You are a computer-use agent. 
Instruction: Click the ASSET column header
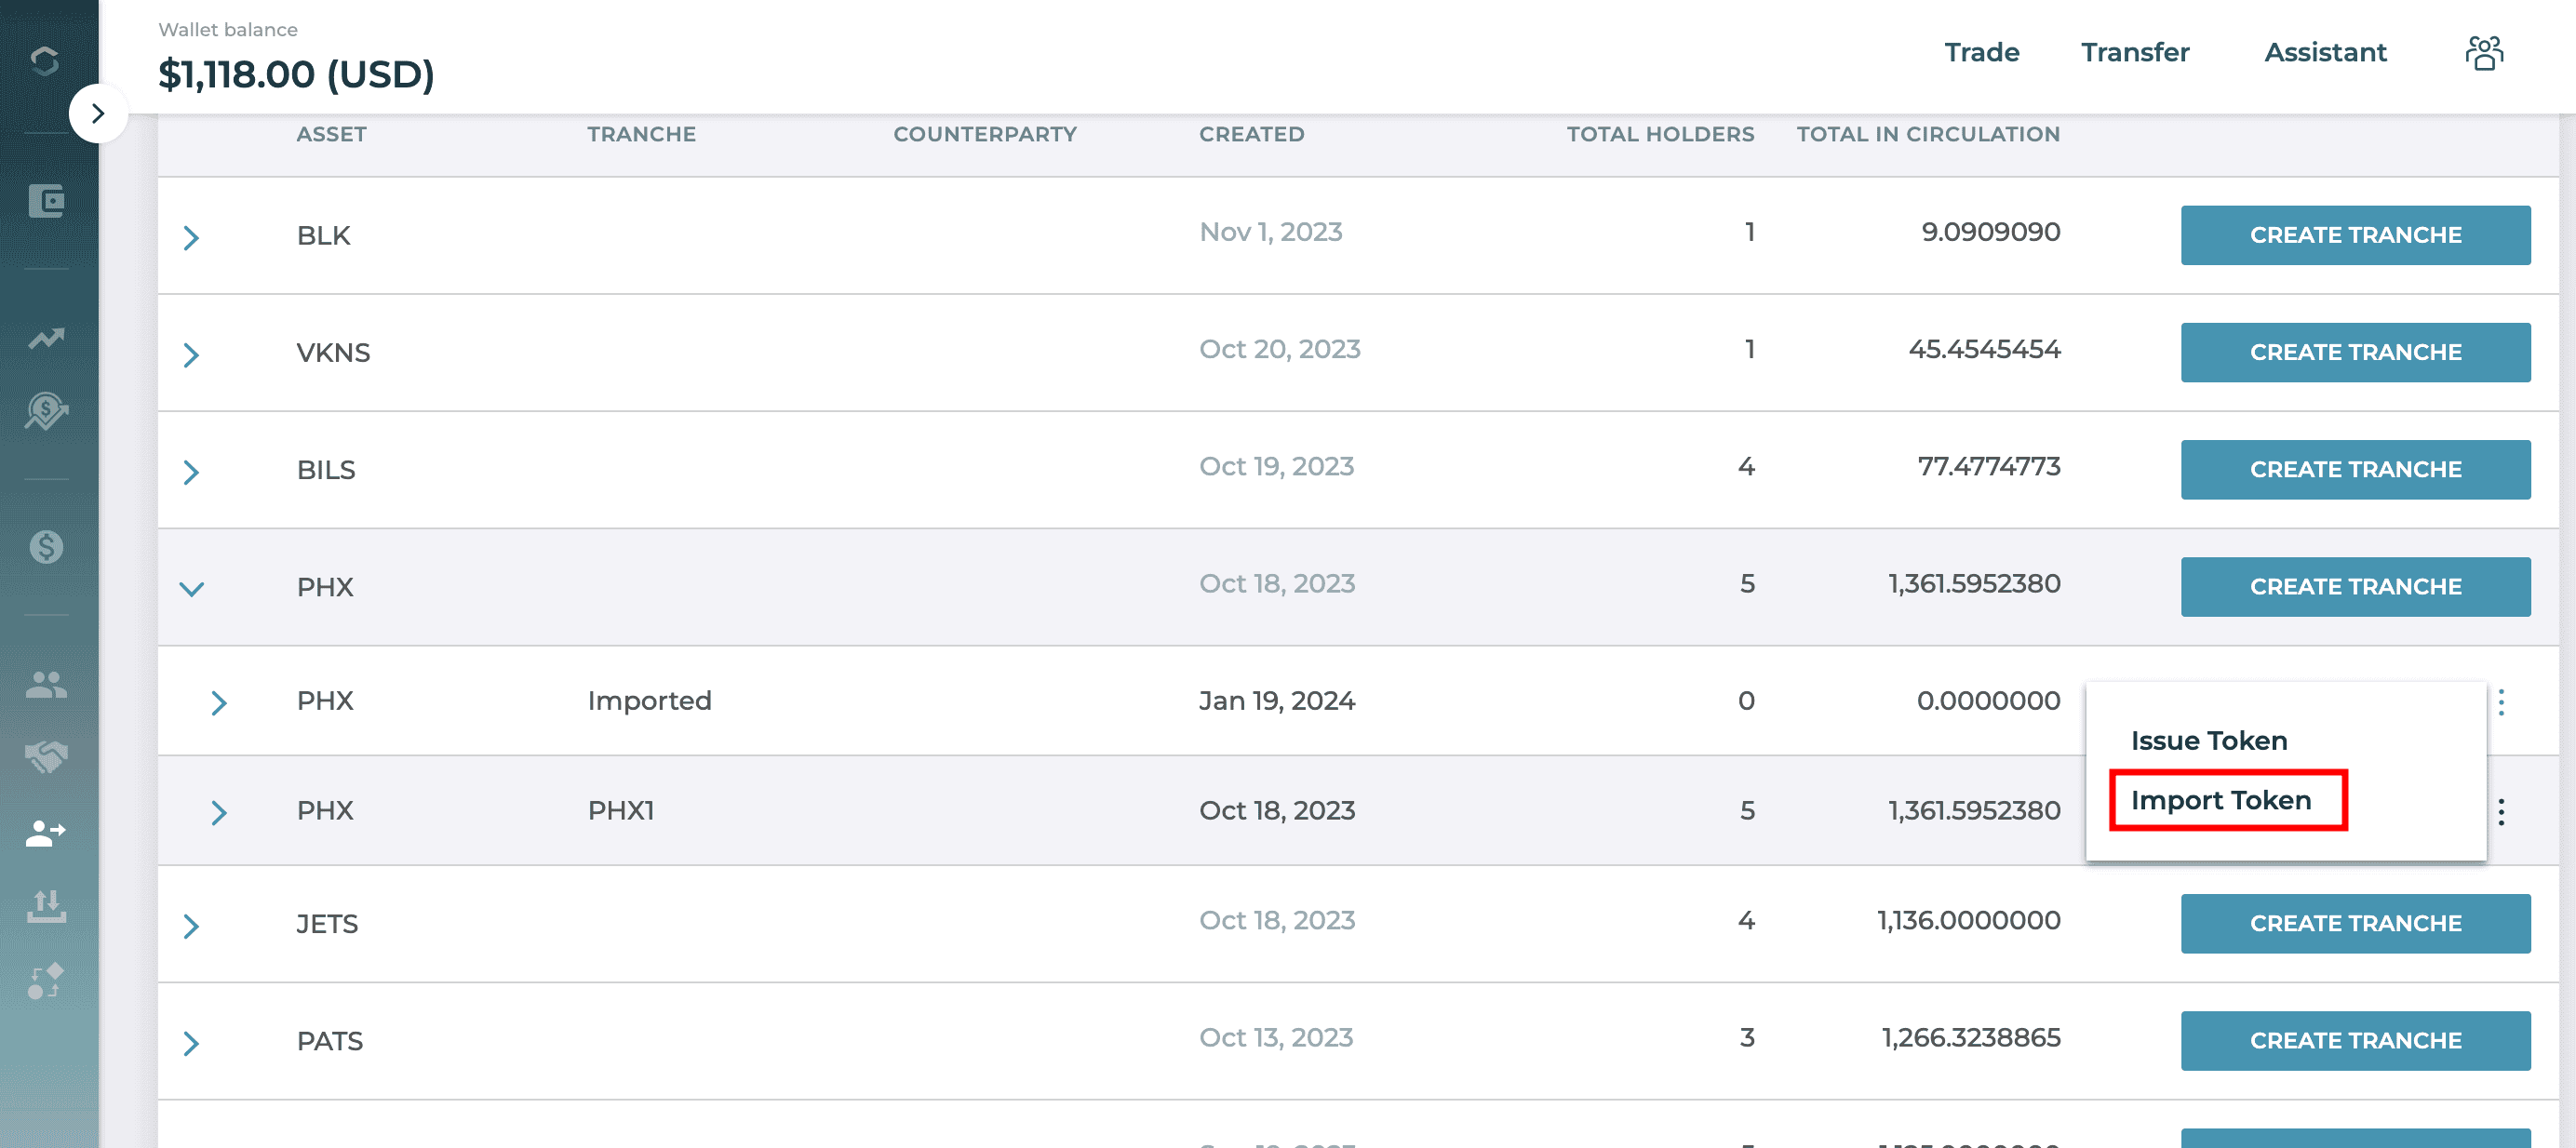(x=331, y=134)
